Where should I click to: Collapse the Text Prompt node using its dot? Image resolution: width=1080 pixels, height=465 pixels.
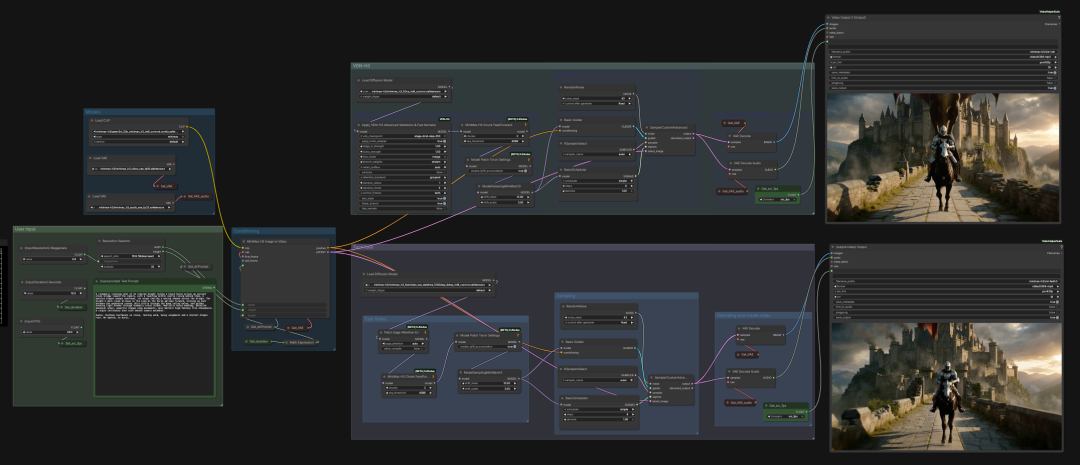tap(96, 281)
